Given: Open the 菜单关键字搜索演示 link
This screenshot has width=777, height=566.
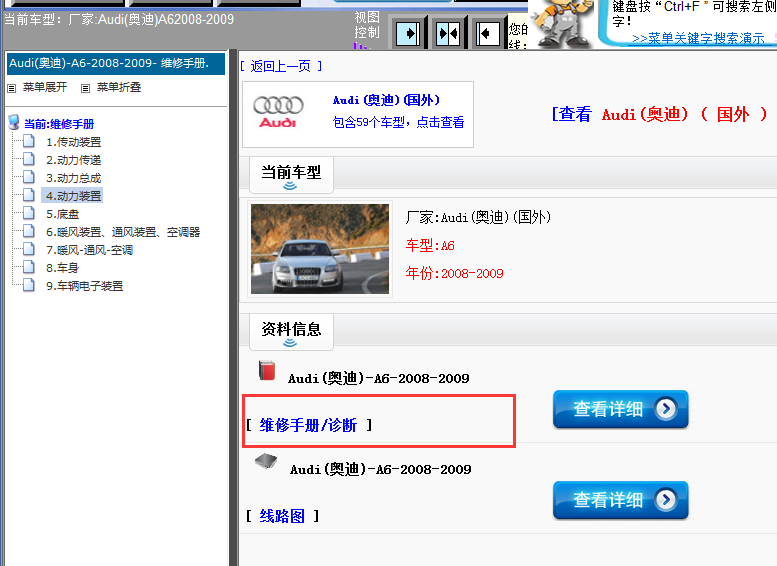Looking at the screenshot, I should tap(698, 38).
